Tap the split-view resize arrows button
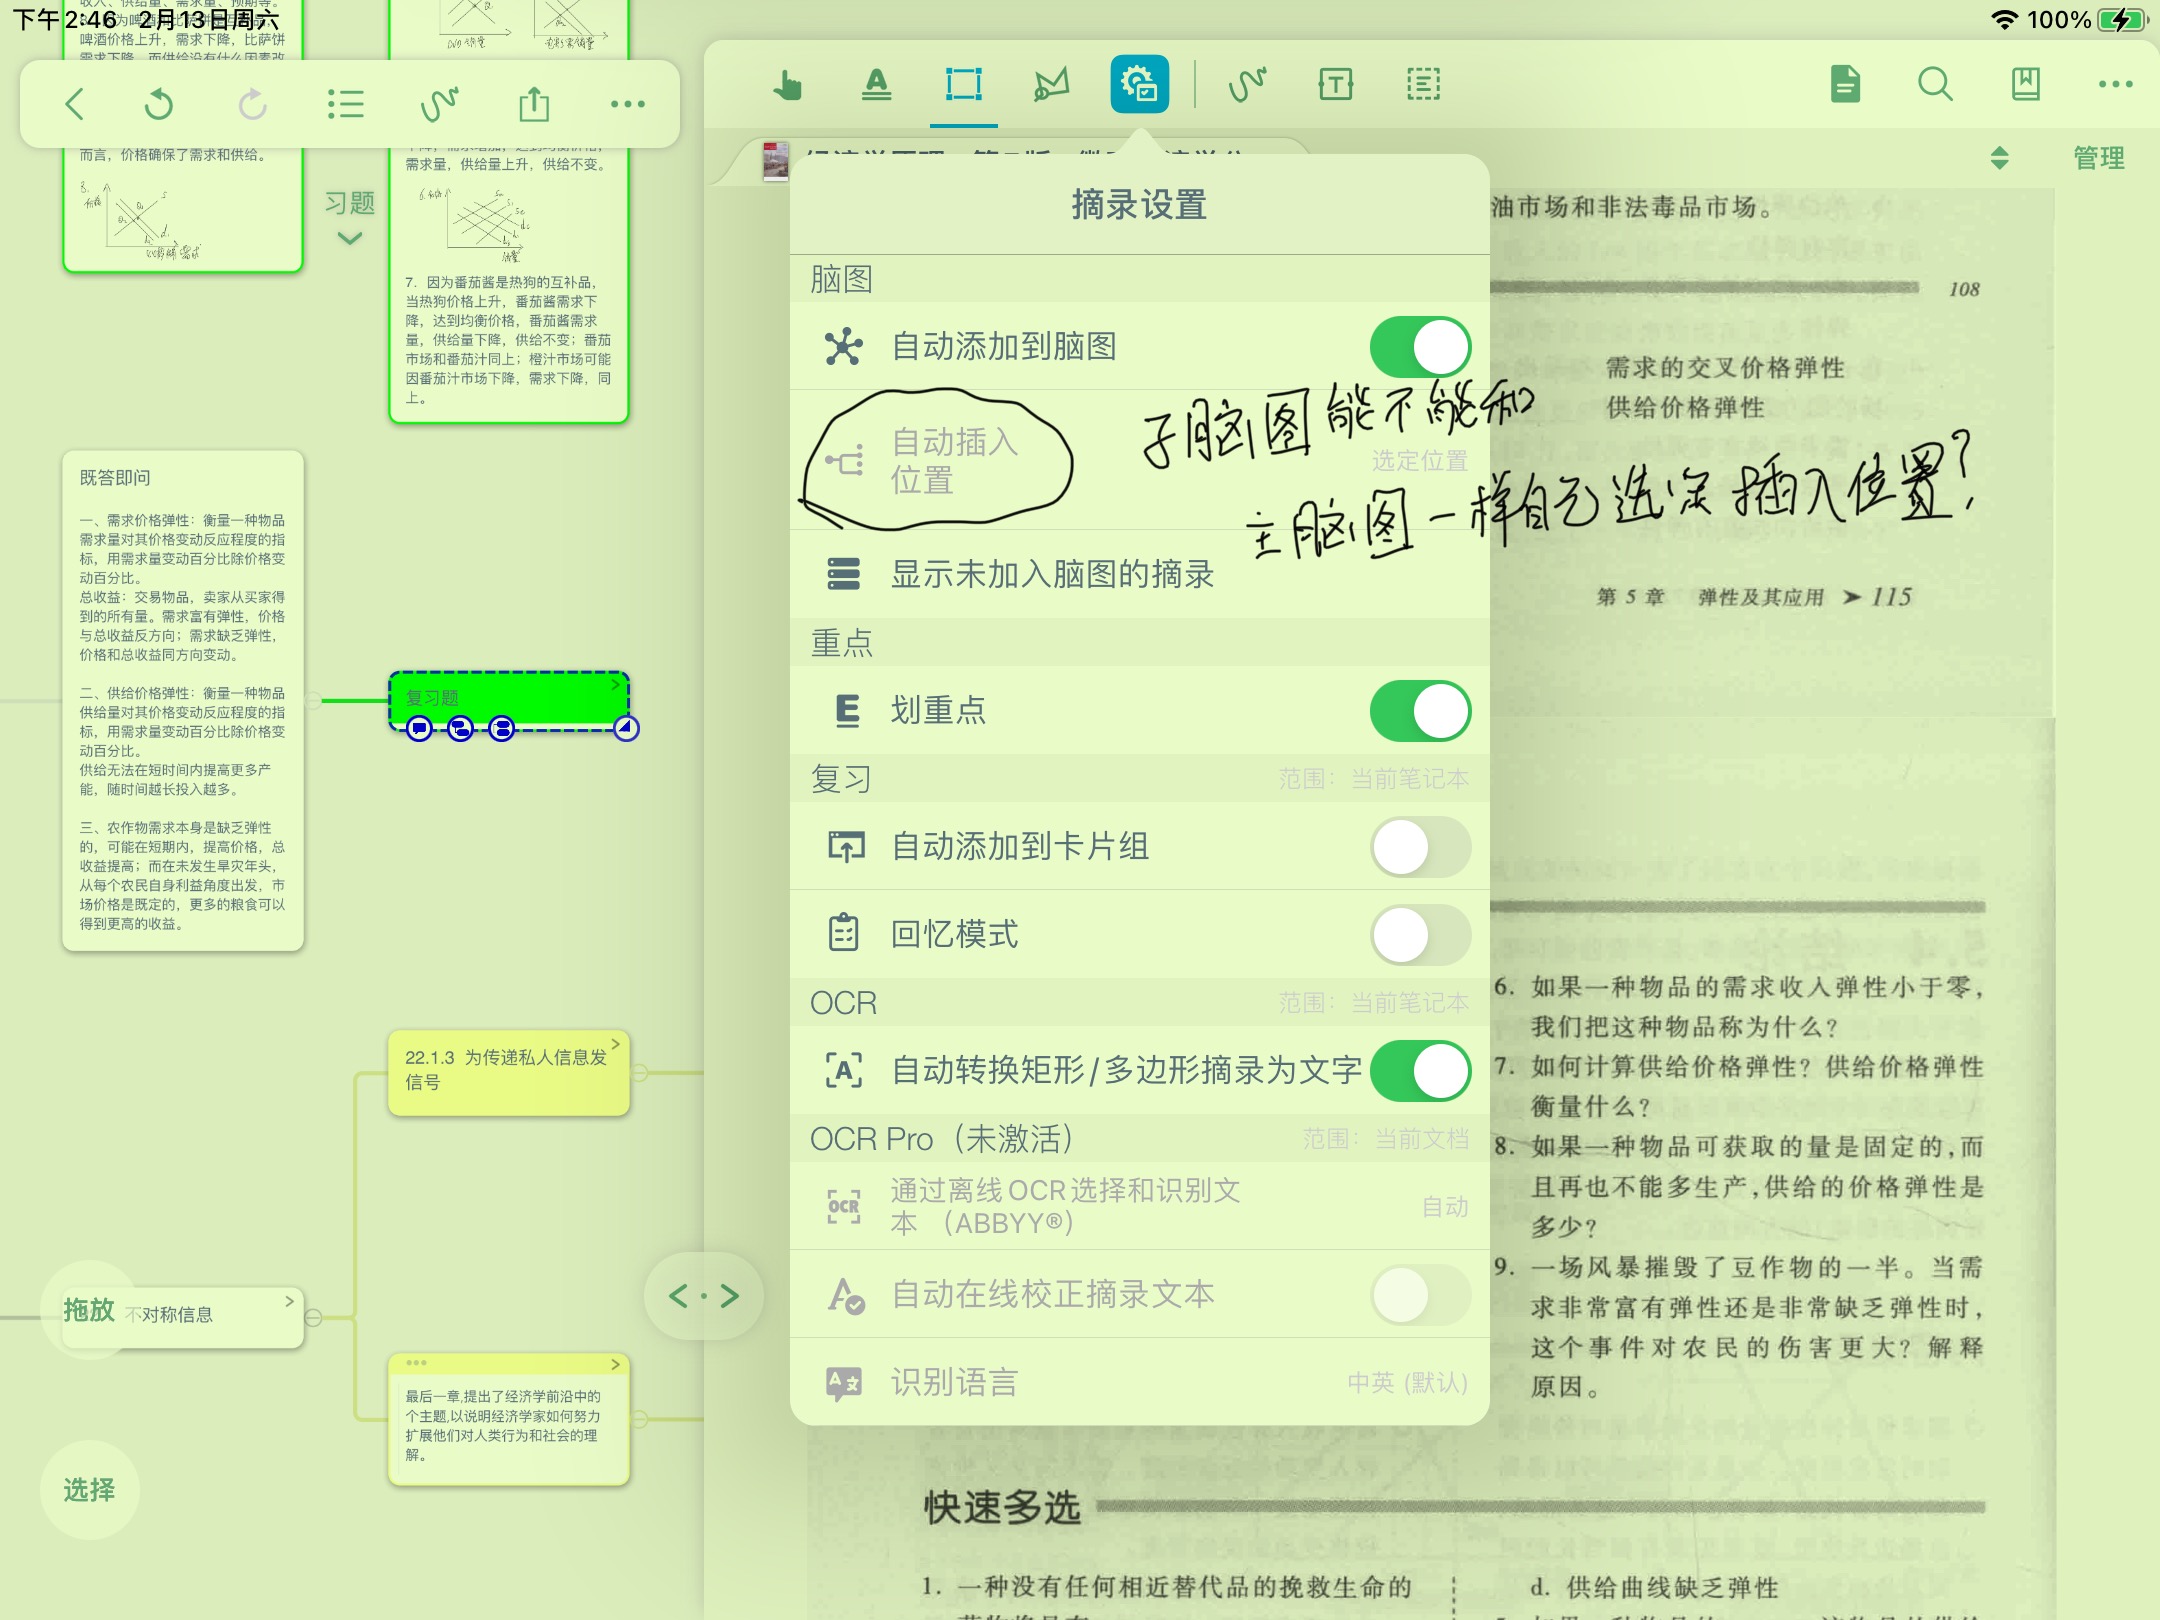 pos(704,1296)
